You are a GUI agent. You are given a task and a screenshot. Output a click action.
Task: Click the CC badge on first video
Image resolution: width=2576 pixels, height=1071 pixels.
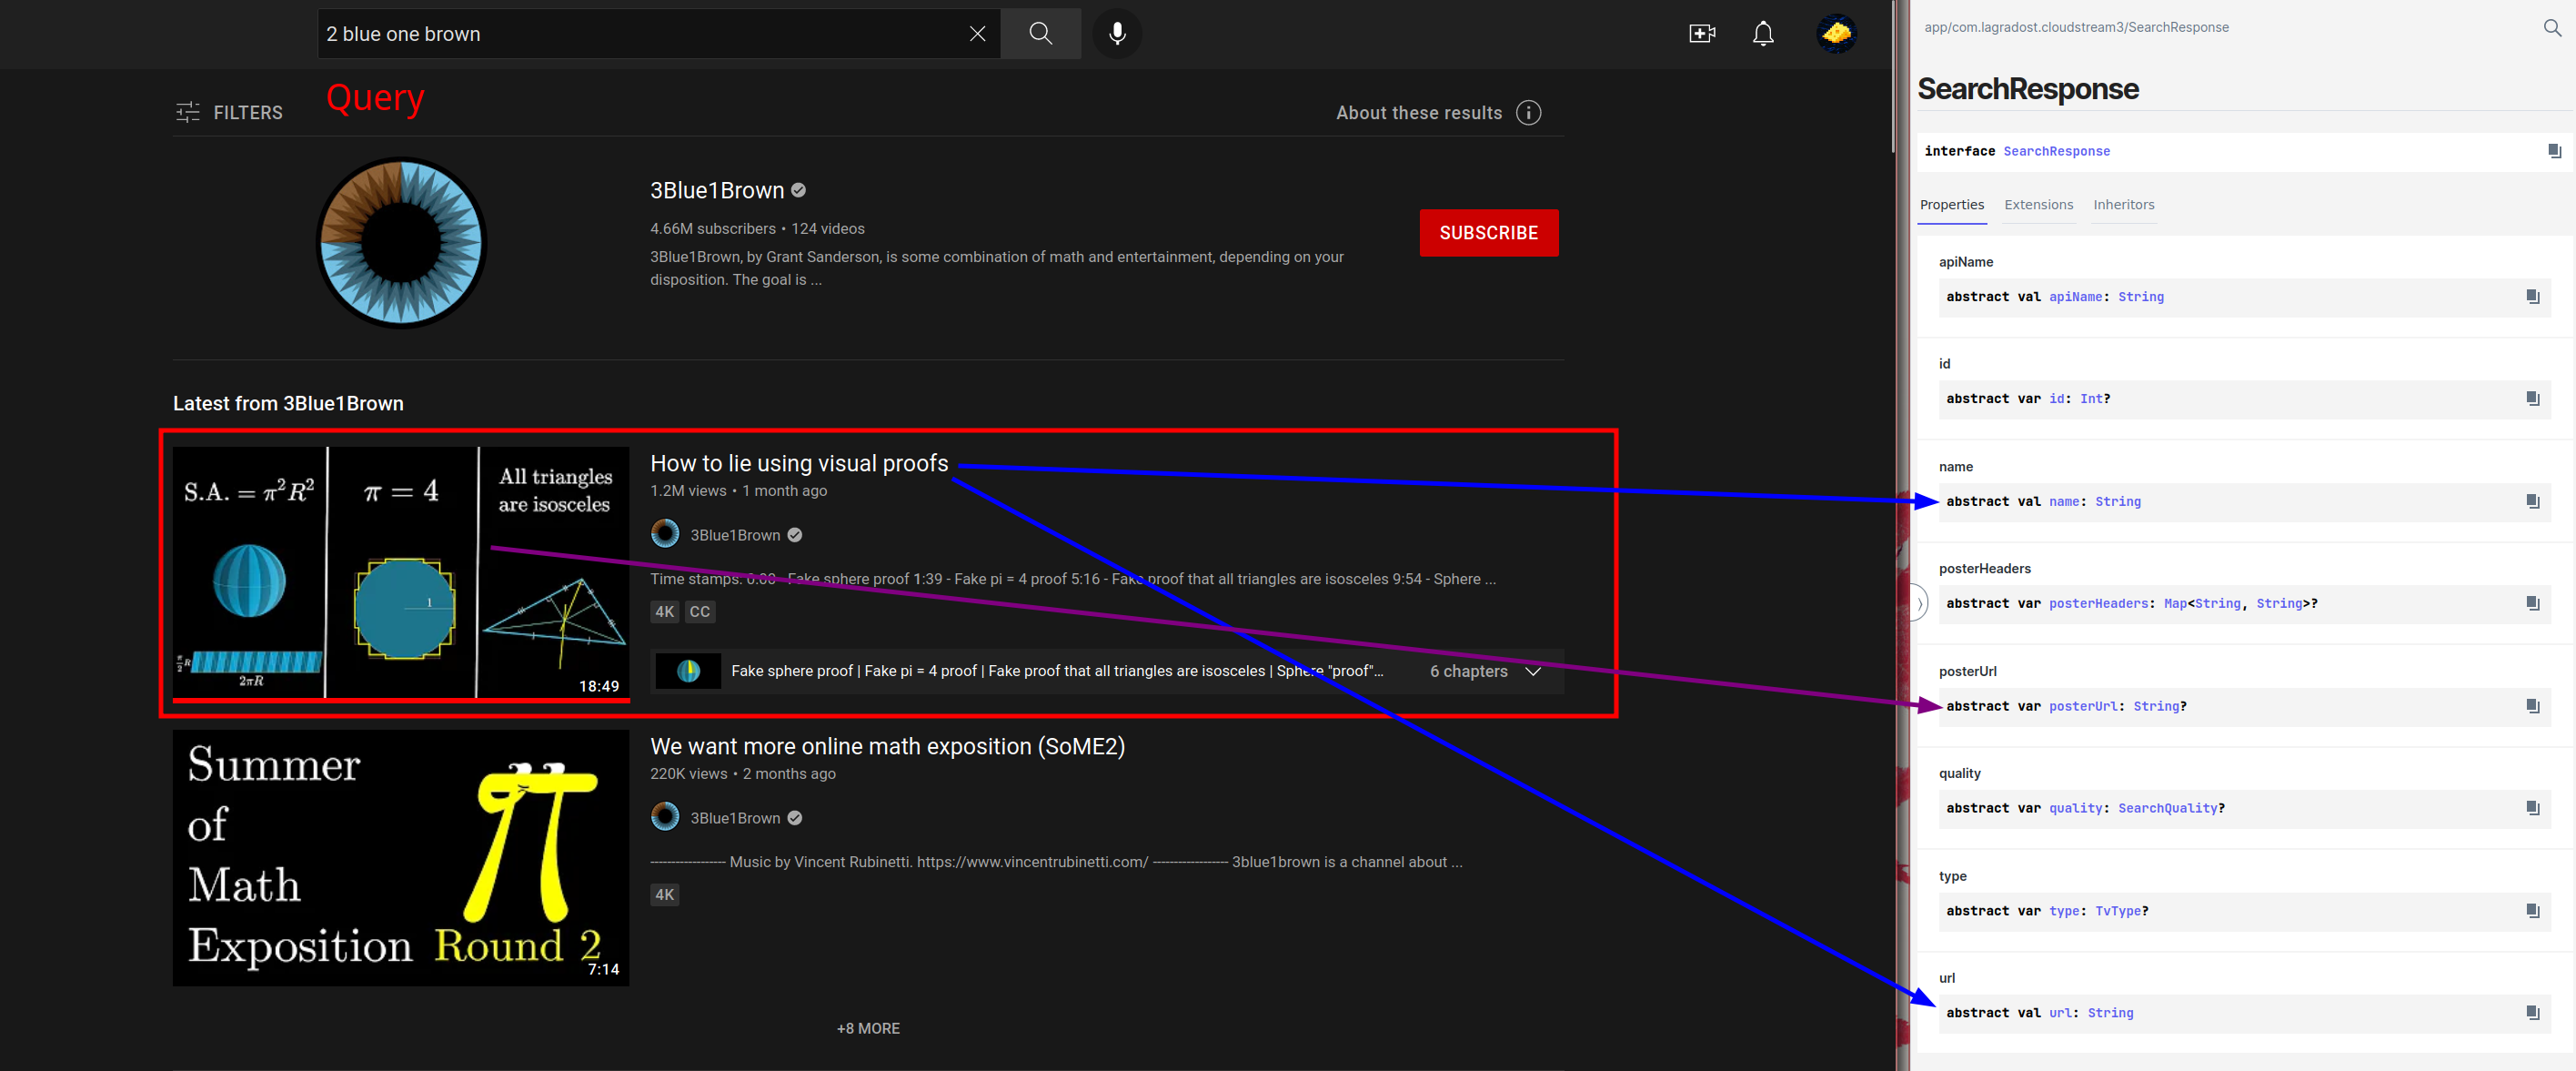point(700,612)
